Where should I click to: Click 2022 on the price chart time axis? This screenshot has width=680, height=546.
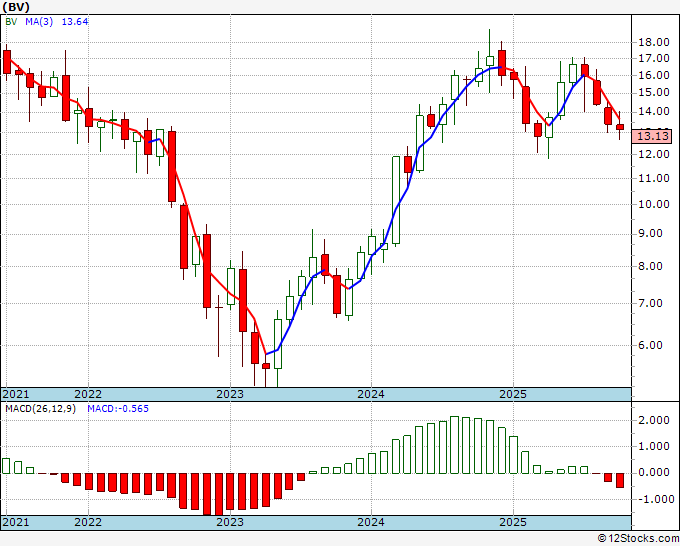tap(88, 394)
